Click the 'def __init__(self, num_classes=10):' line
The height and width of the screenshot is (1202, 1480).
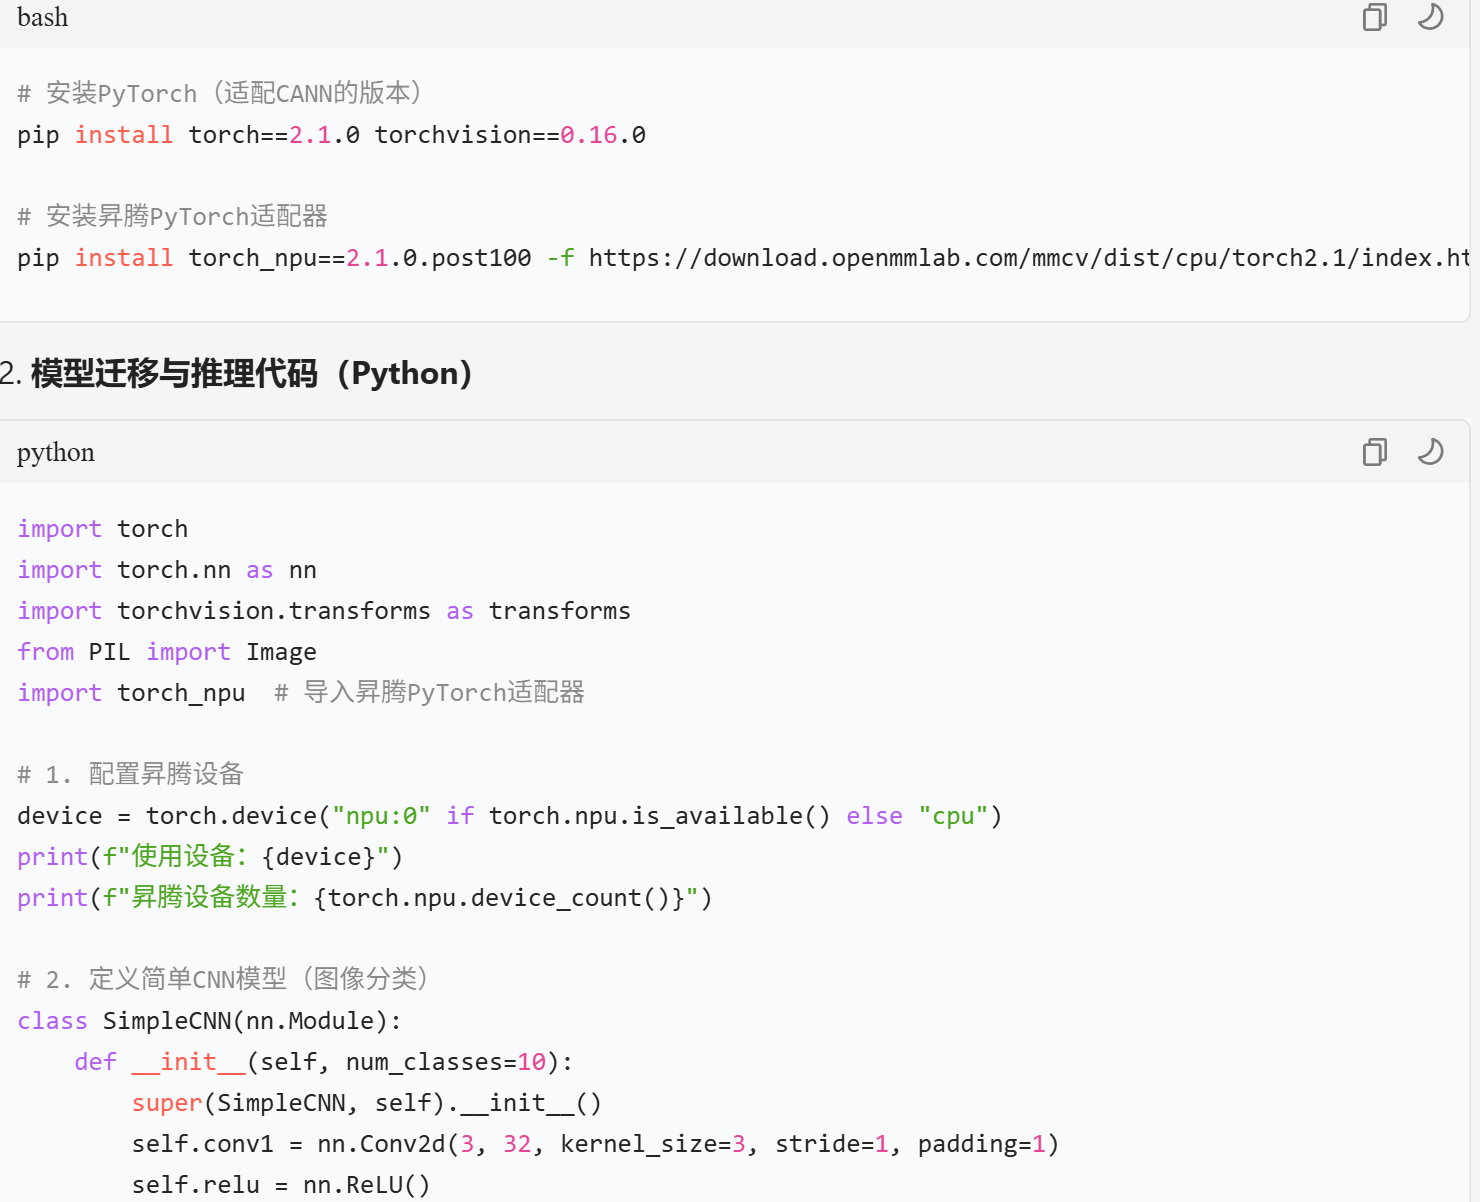[x=324, y=1062]
